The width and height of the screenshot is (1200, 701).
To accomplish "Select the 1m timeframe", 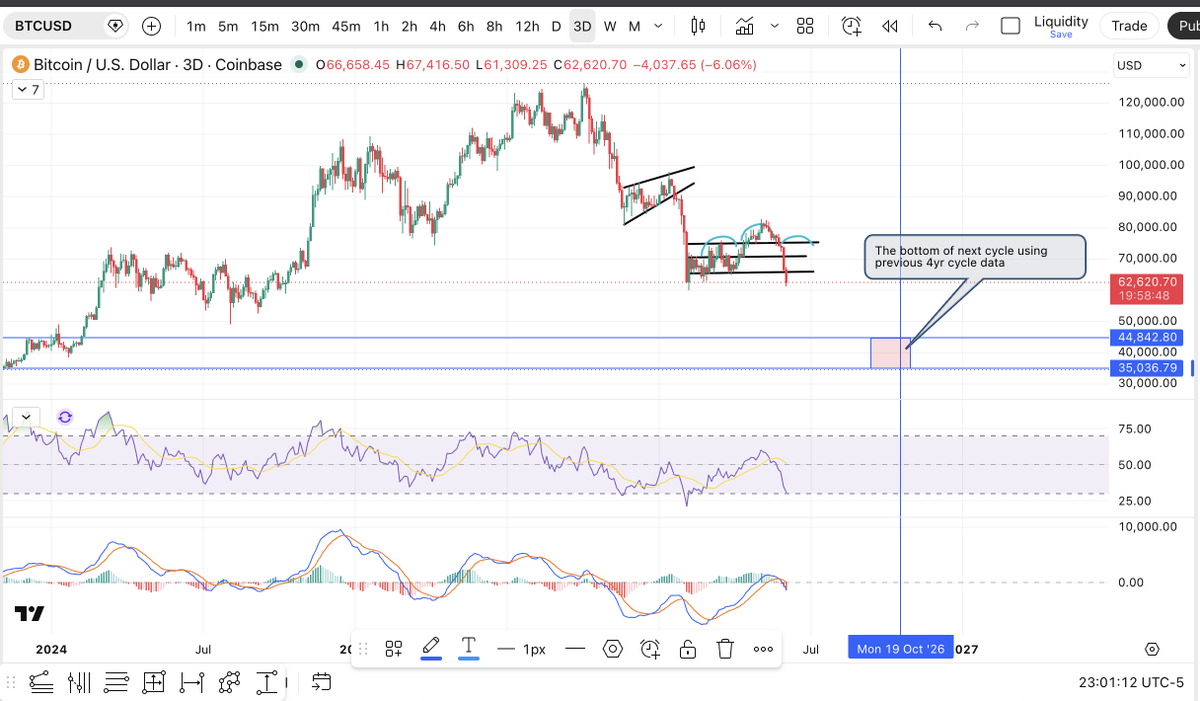I will (x=196, y=26).
